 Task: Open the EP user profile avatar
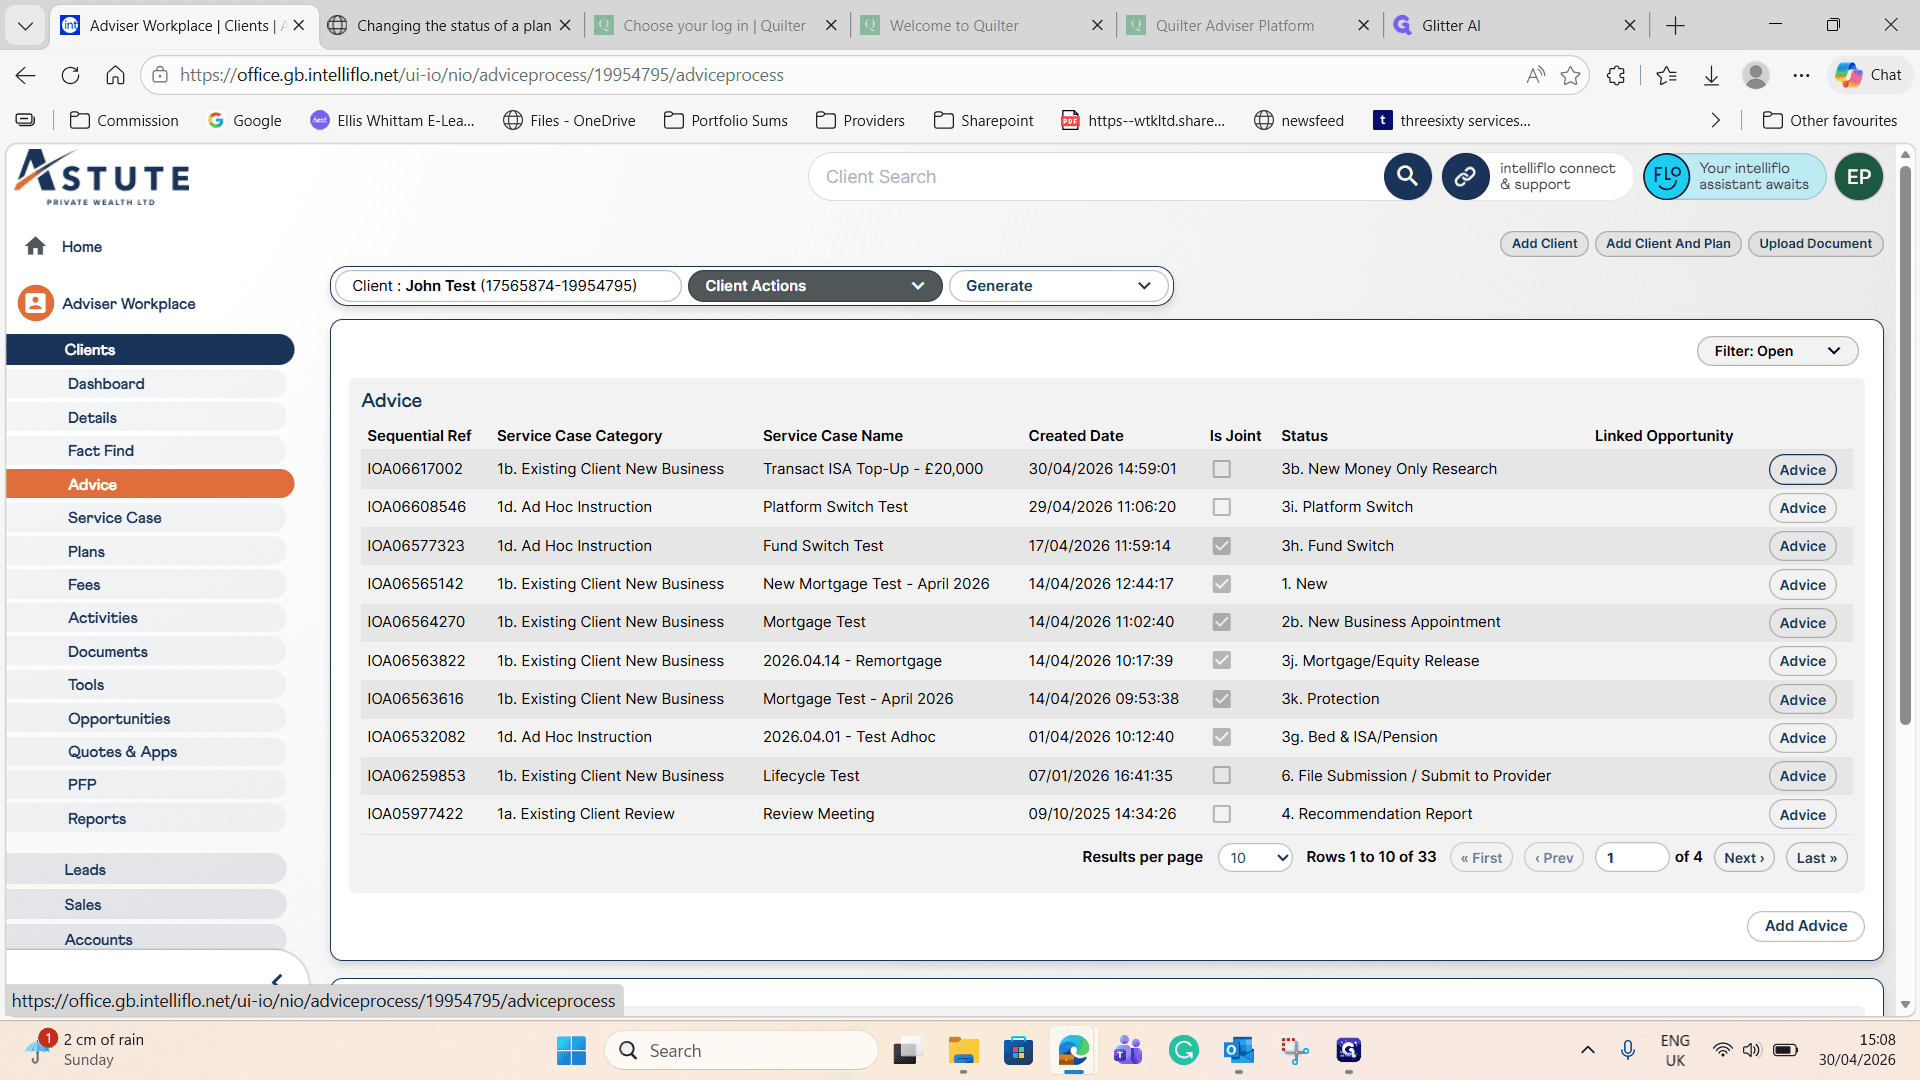[x=1858, y=177]
